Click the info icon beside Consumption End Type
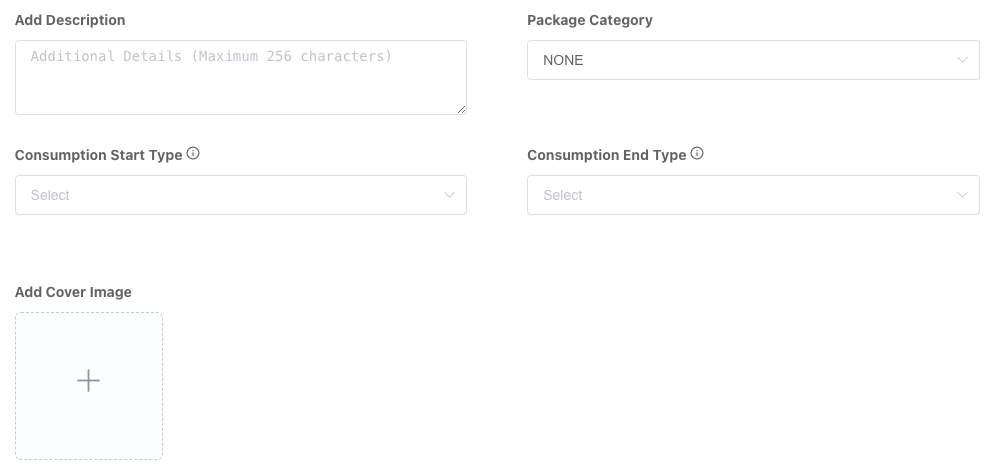The image size is (993, 471). 698,154
